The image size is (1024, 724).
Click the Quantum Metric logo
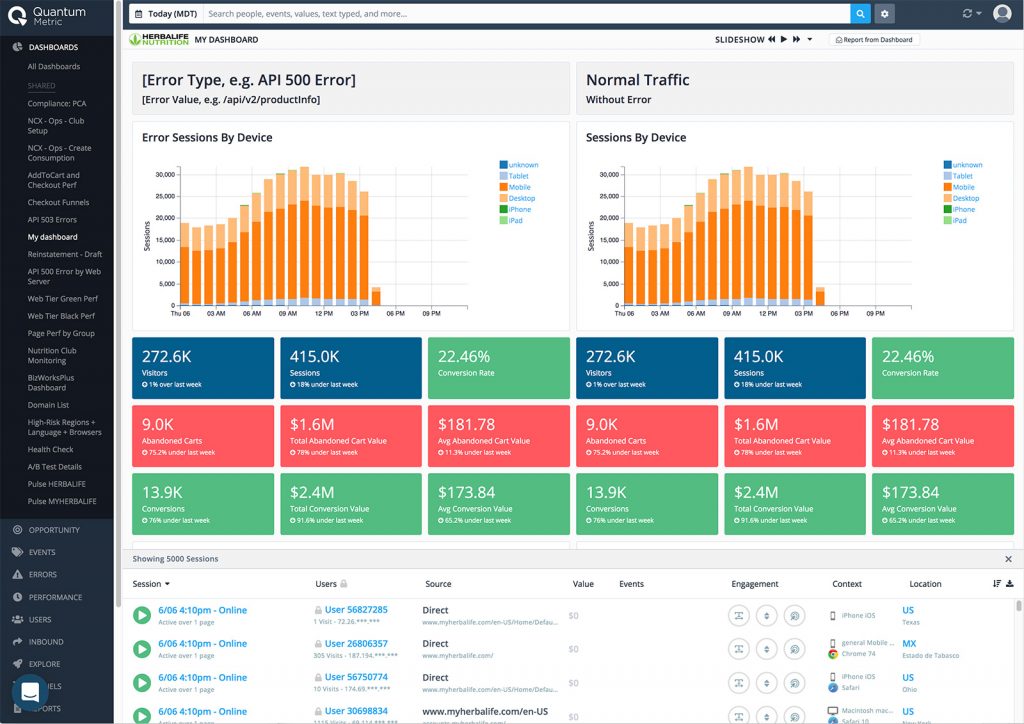[47, 16]
